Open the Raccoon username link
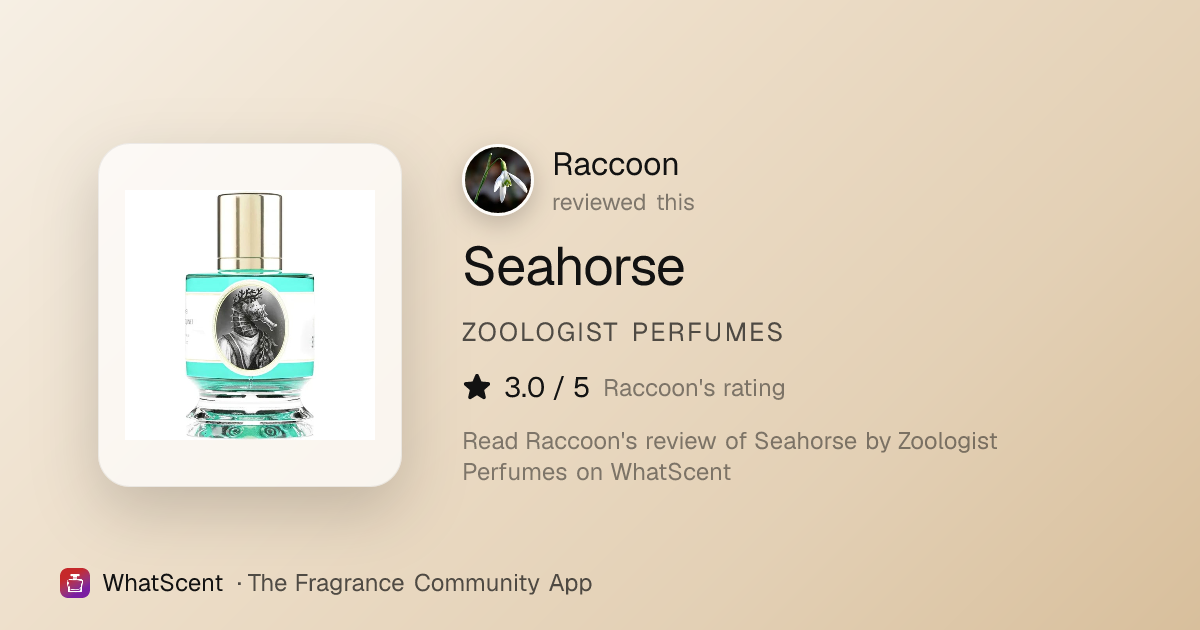 tap(616, 165)
